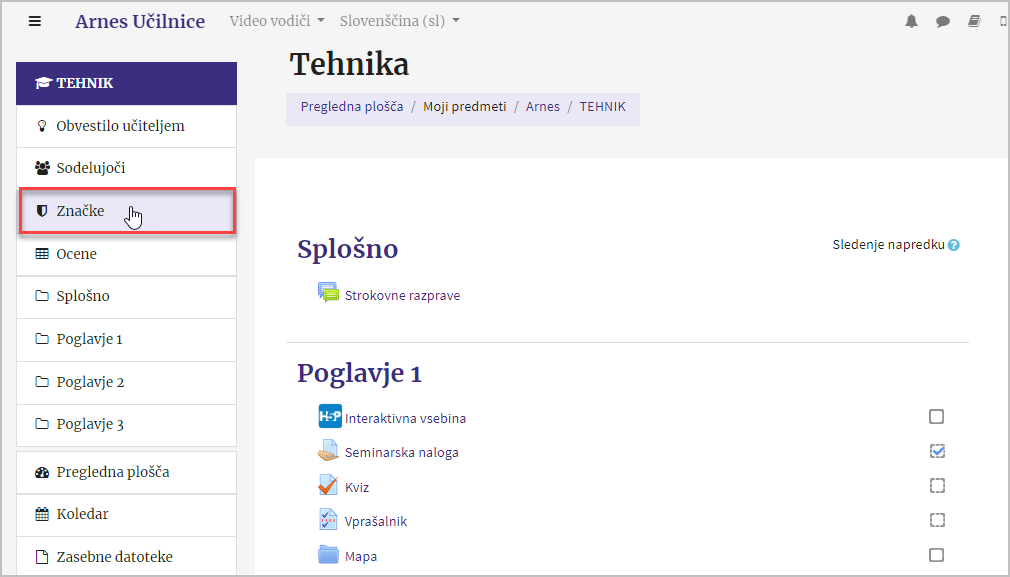Go to Pregledna plošča breadcrumb

(352, 107)
